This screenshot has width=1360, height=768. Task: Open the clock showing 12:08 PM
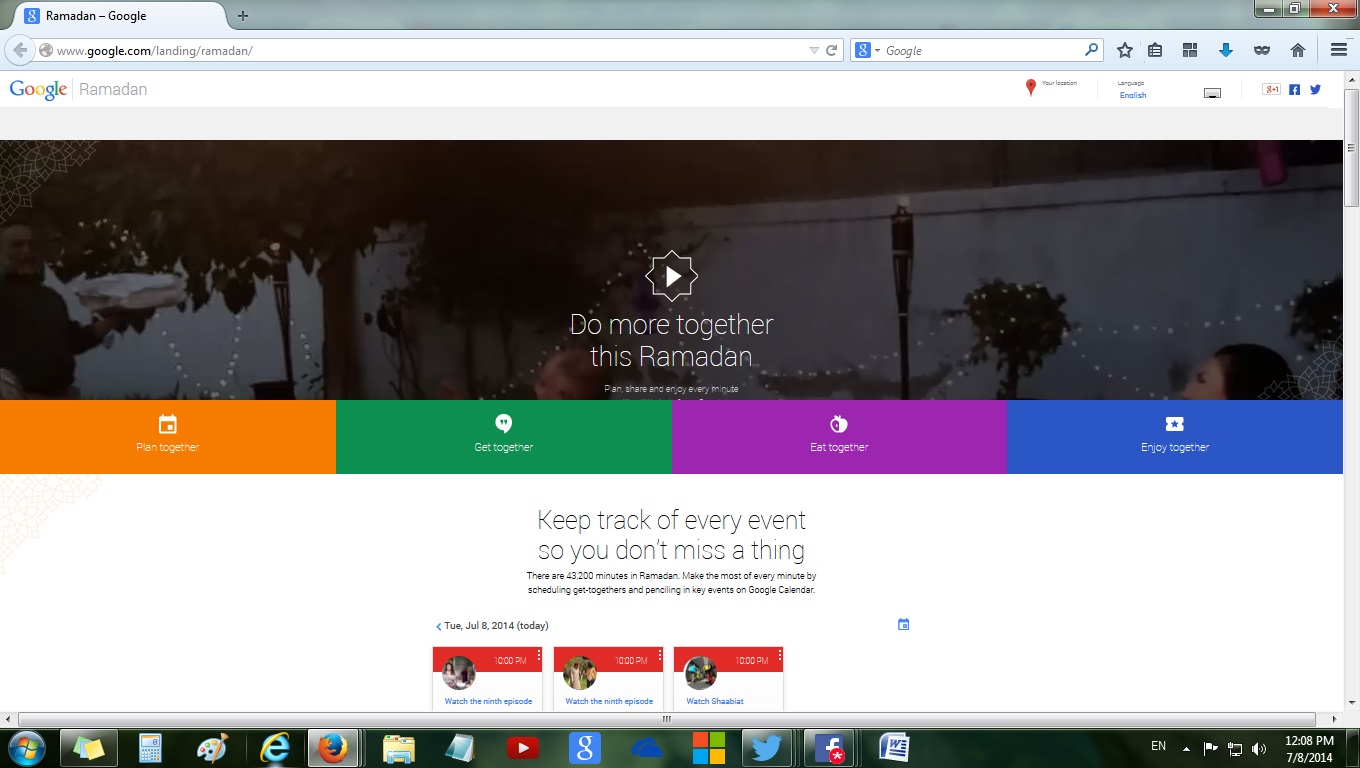(x=1308, y=748)
